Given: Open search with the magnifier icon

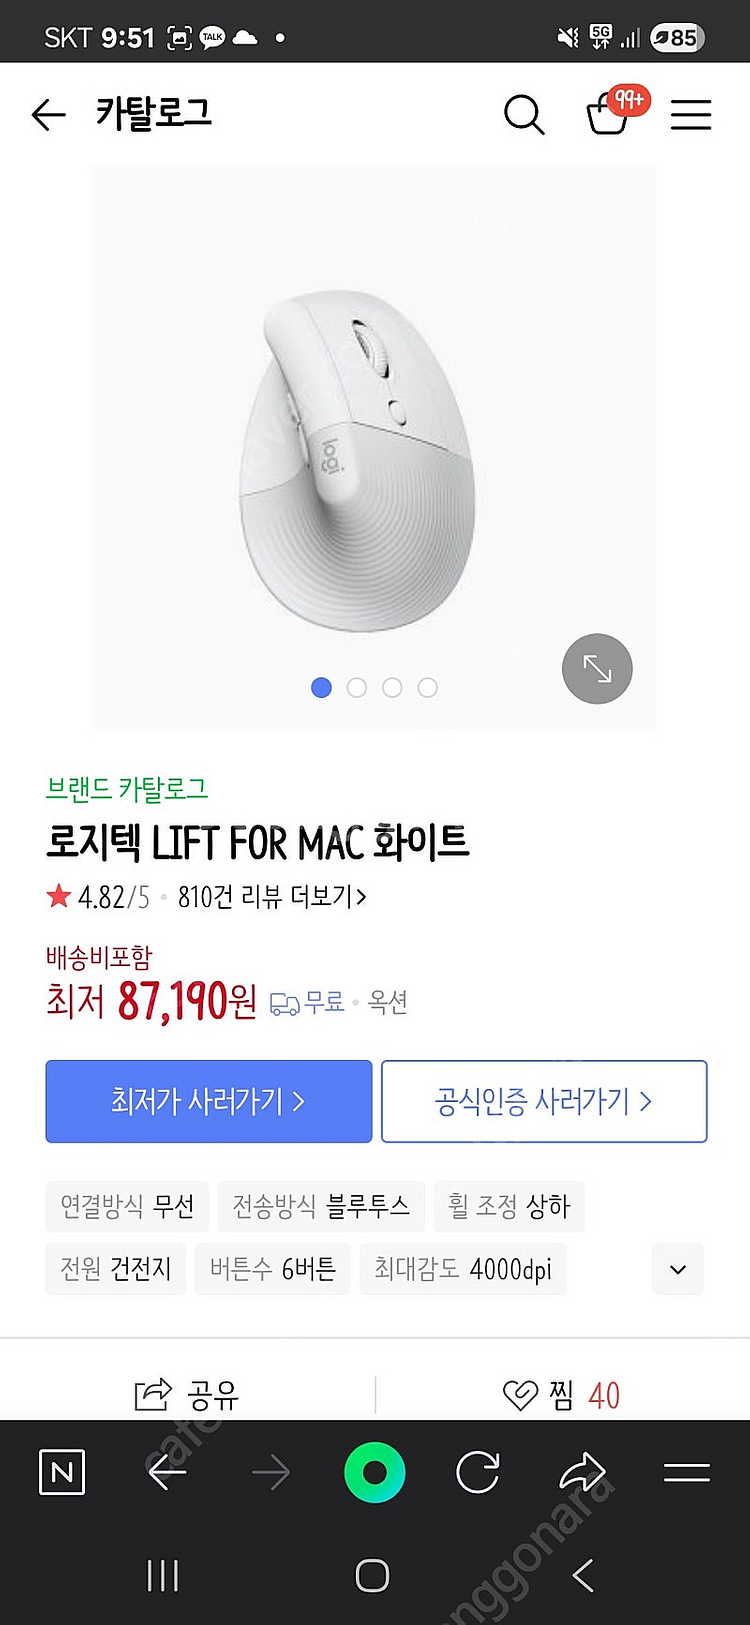Looking at the screenshot, I should coord(523,115).
